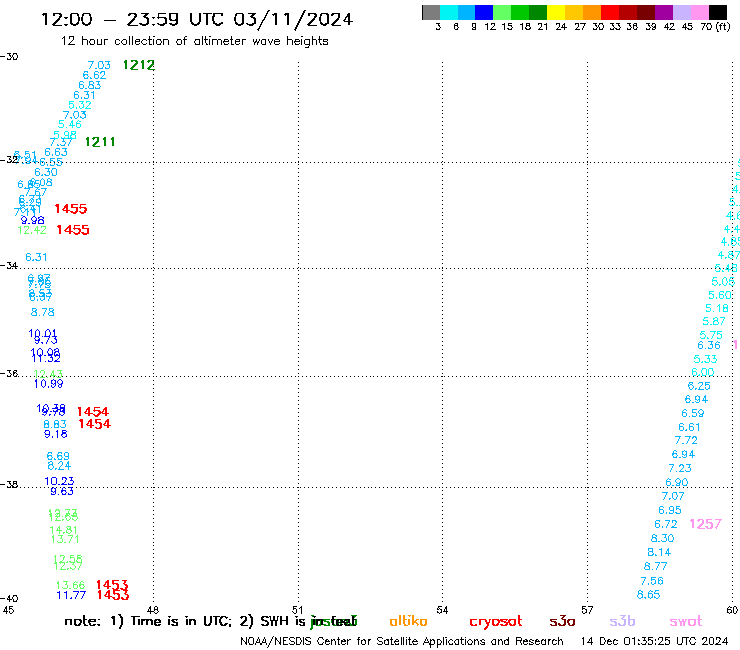Viewport: 740px width, 650px height.
Task: Click the longitude axis label '51'
Action: (x=298, y=610)
